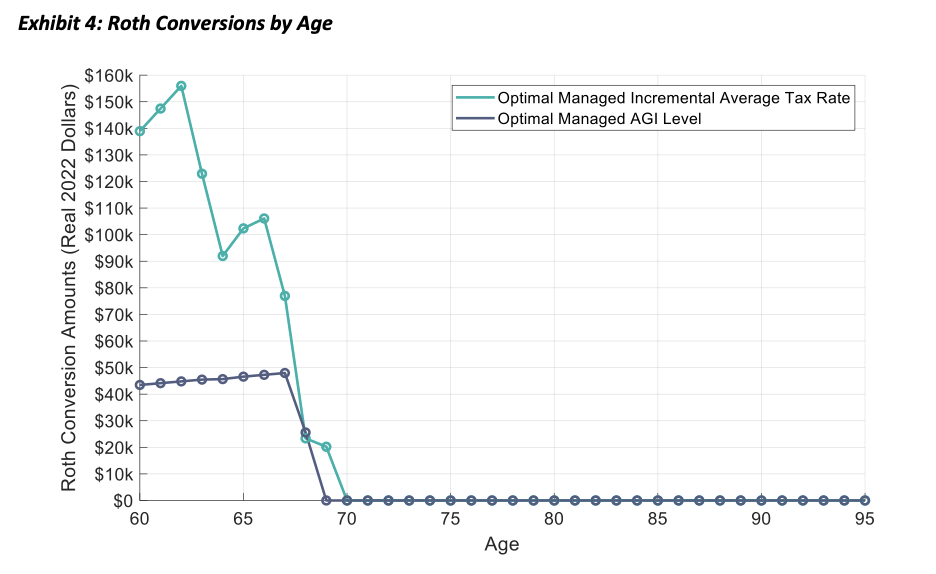Click the teal legend line swatch
Screen dimensions: 936x574
coord(475,98)
